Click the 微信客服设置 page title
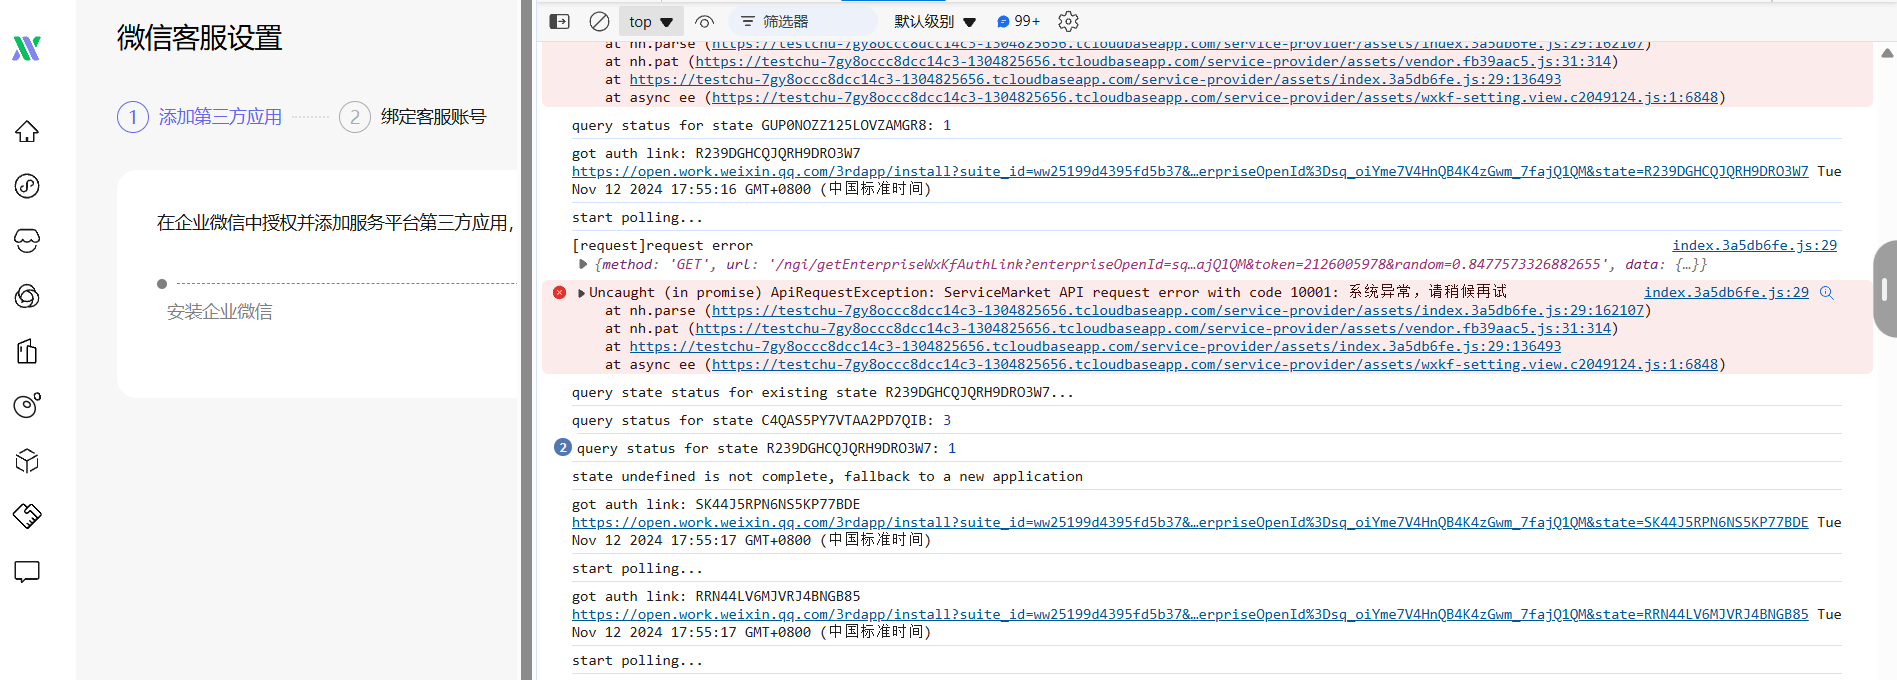The width and height of the screenshot is (1897, 680). [200, 37]
